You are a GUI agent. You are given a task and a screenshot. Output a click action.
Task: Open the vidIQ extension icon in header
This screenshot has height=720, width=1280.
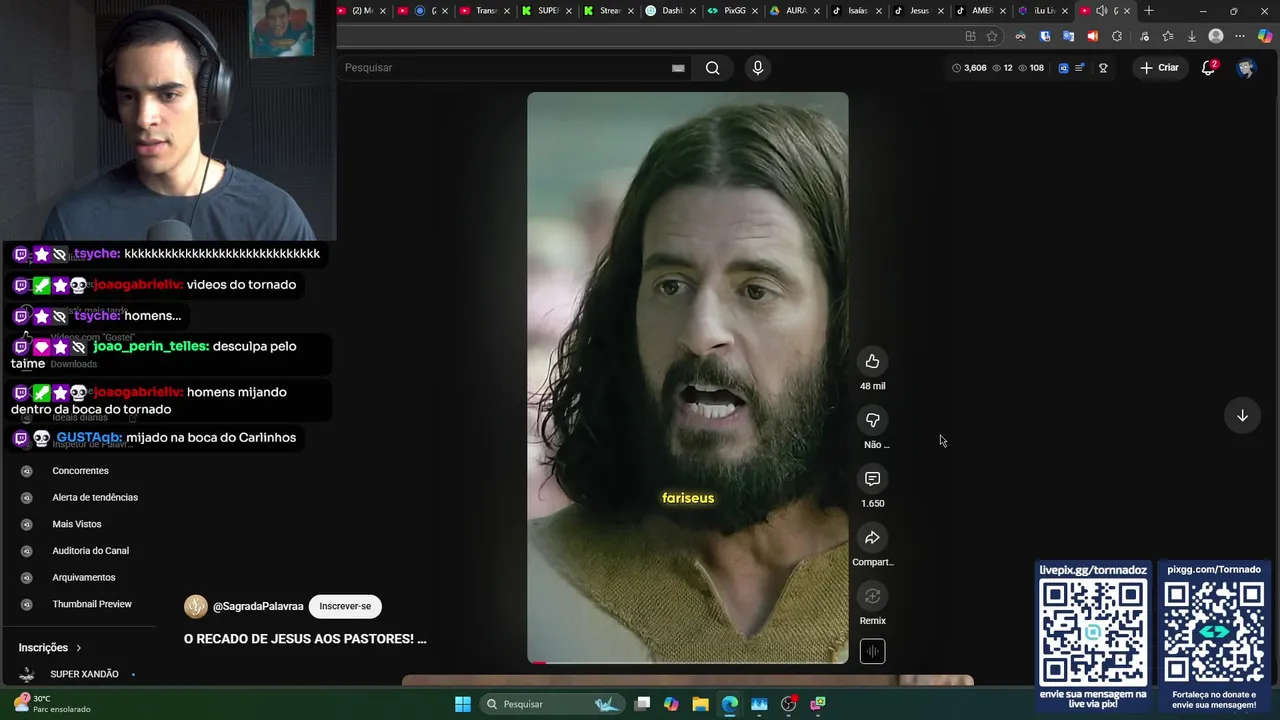click(x=1063, y=68)
